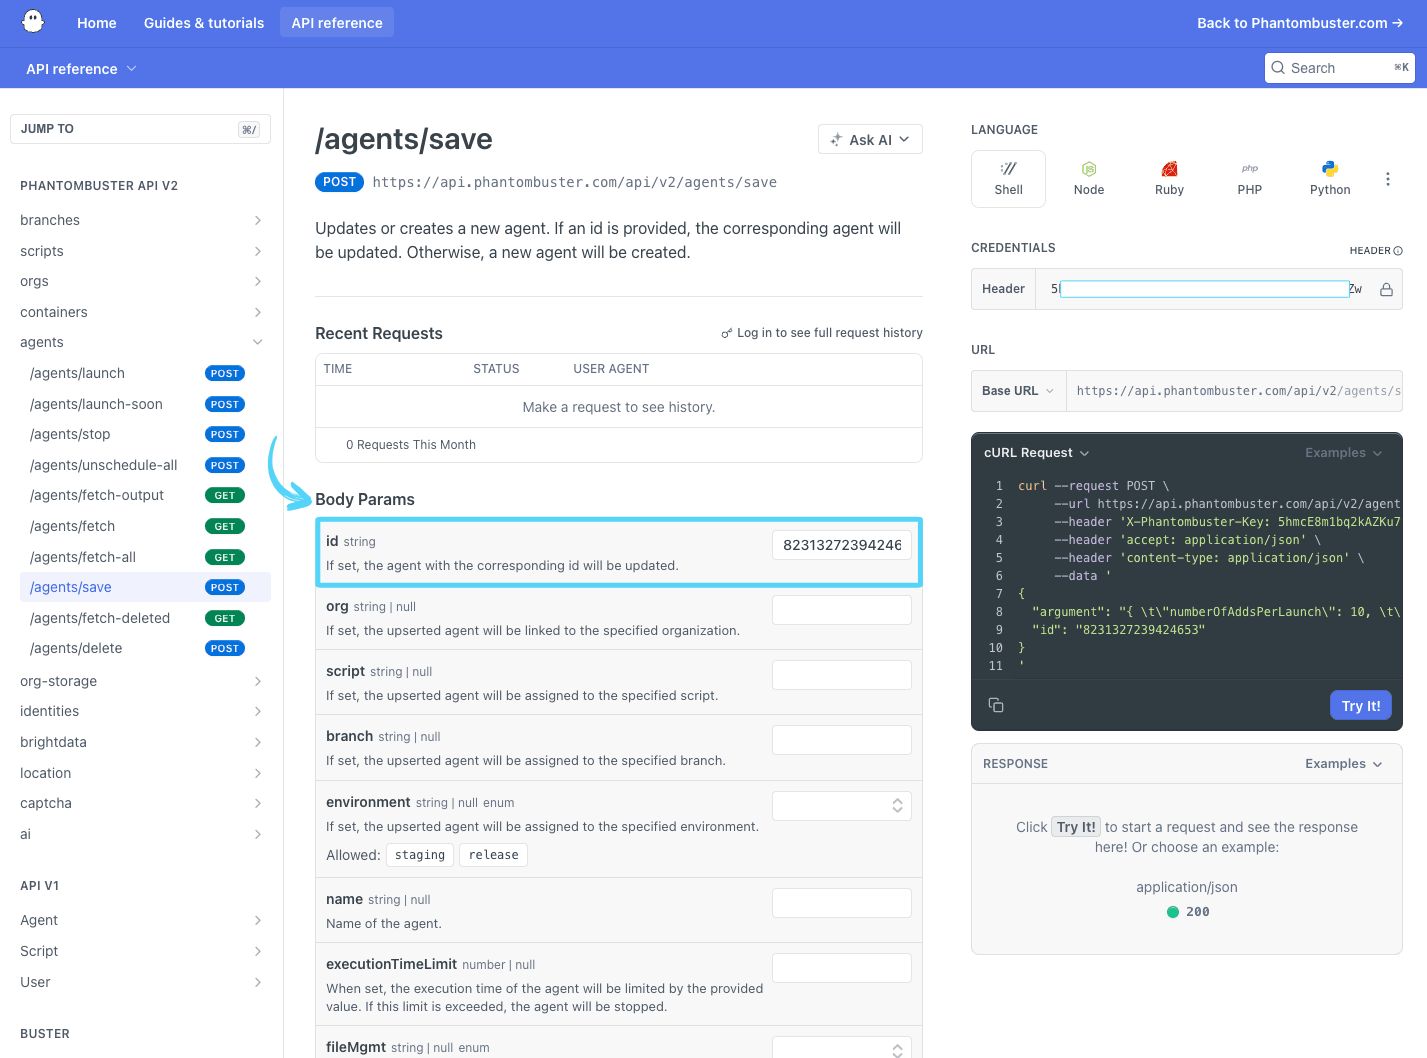The image size is (1427, 1058).
Task: Click POST badge beside /agents/launch
Action: point(225,373)
